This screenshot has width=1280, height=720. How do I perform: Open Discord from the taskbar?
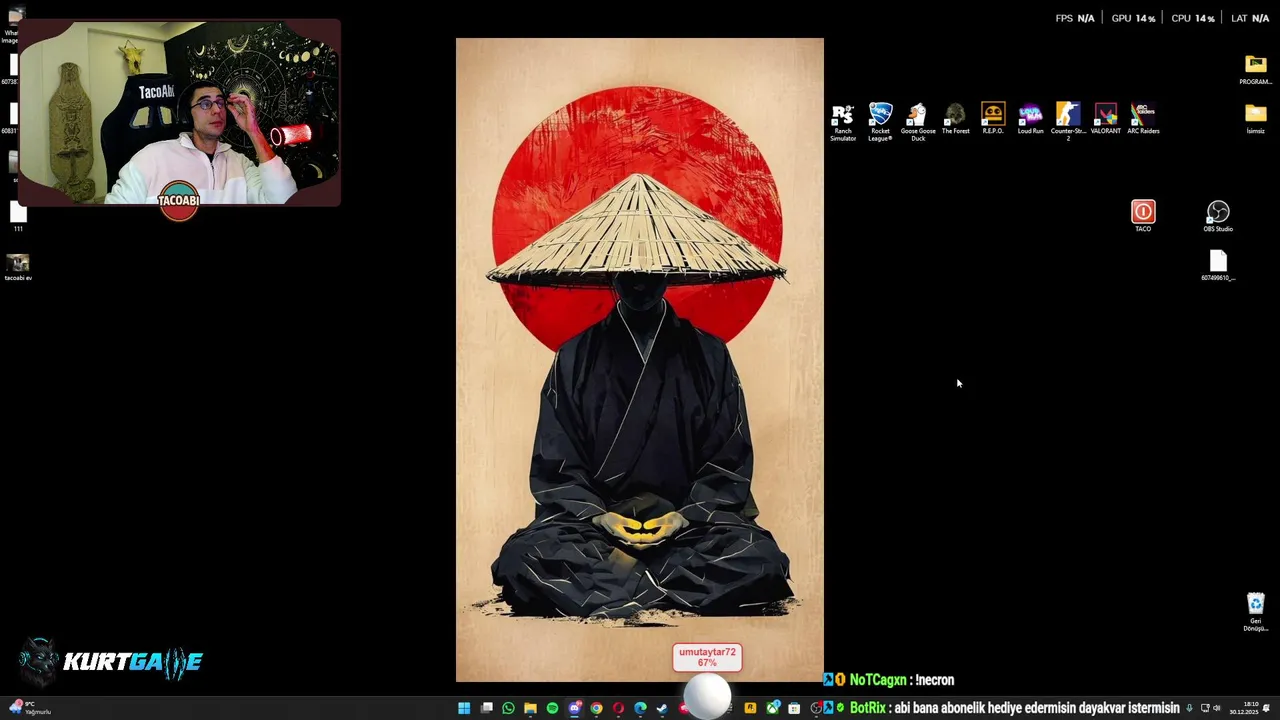pyautogui.click(x=574, y=708)
